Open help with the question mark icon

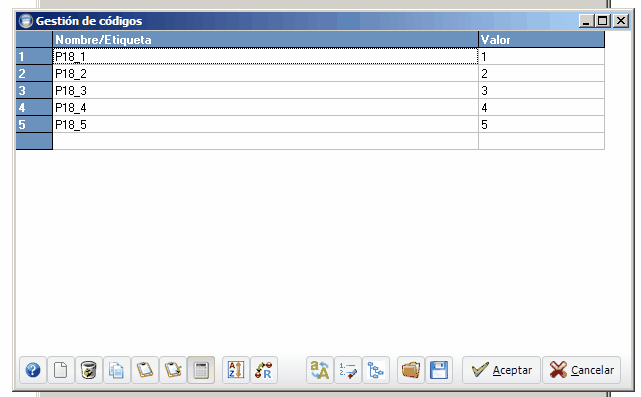(33, 370)
